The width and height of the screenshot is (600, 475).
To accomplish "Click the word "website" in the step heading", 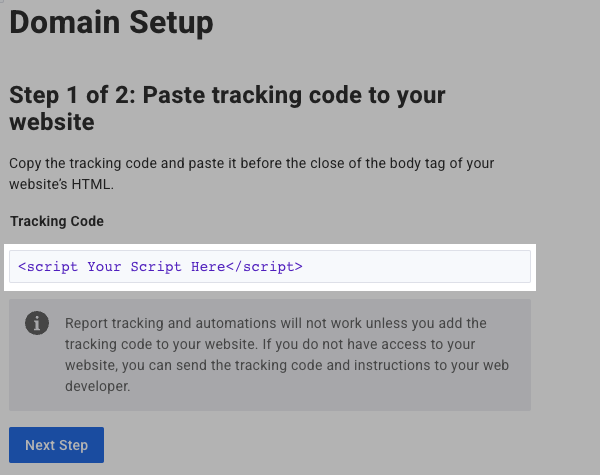I will (x=51, y=122).
